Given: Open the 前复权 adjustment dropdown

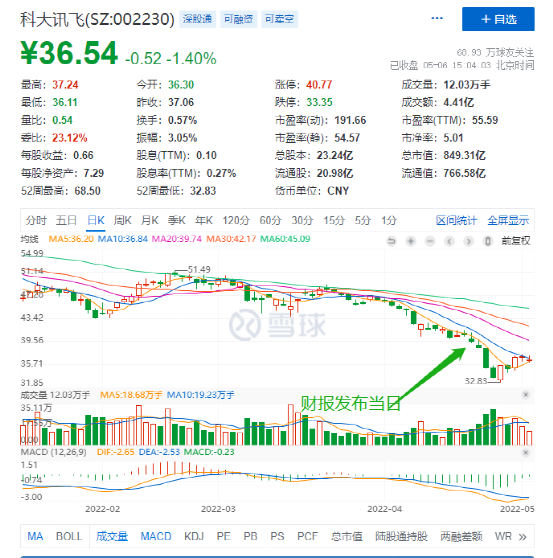Looking at the screenshot, I should pos(516,241).
